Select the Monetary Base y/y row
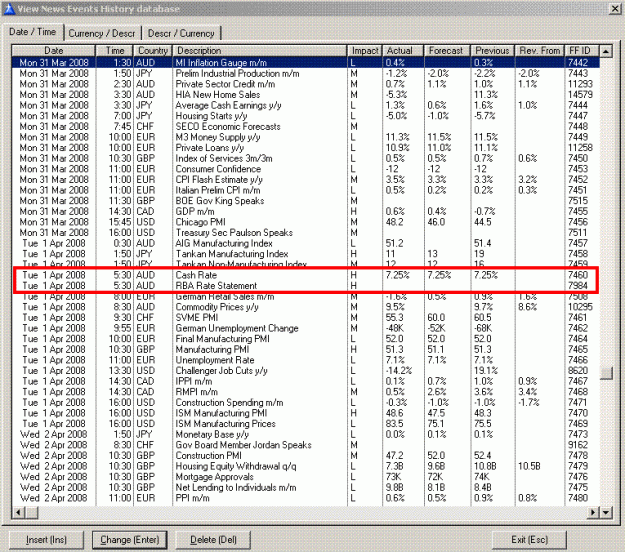The image size is (625, 552). 305,434
